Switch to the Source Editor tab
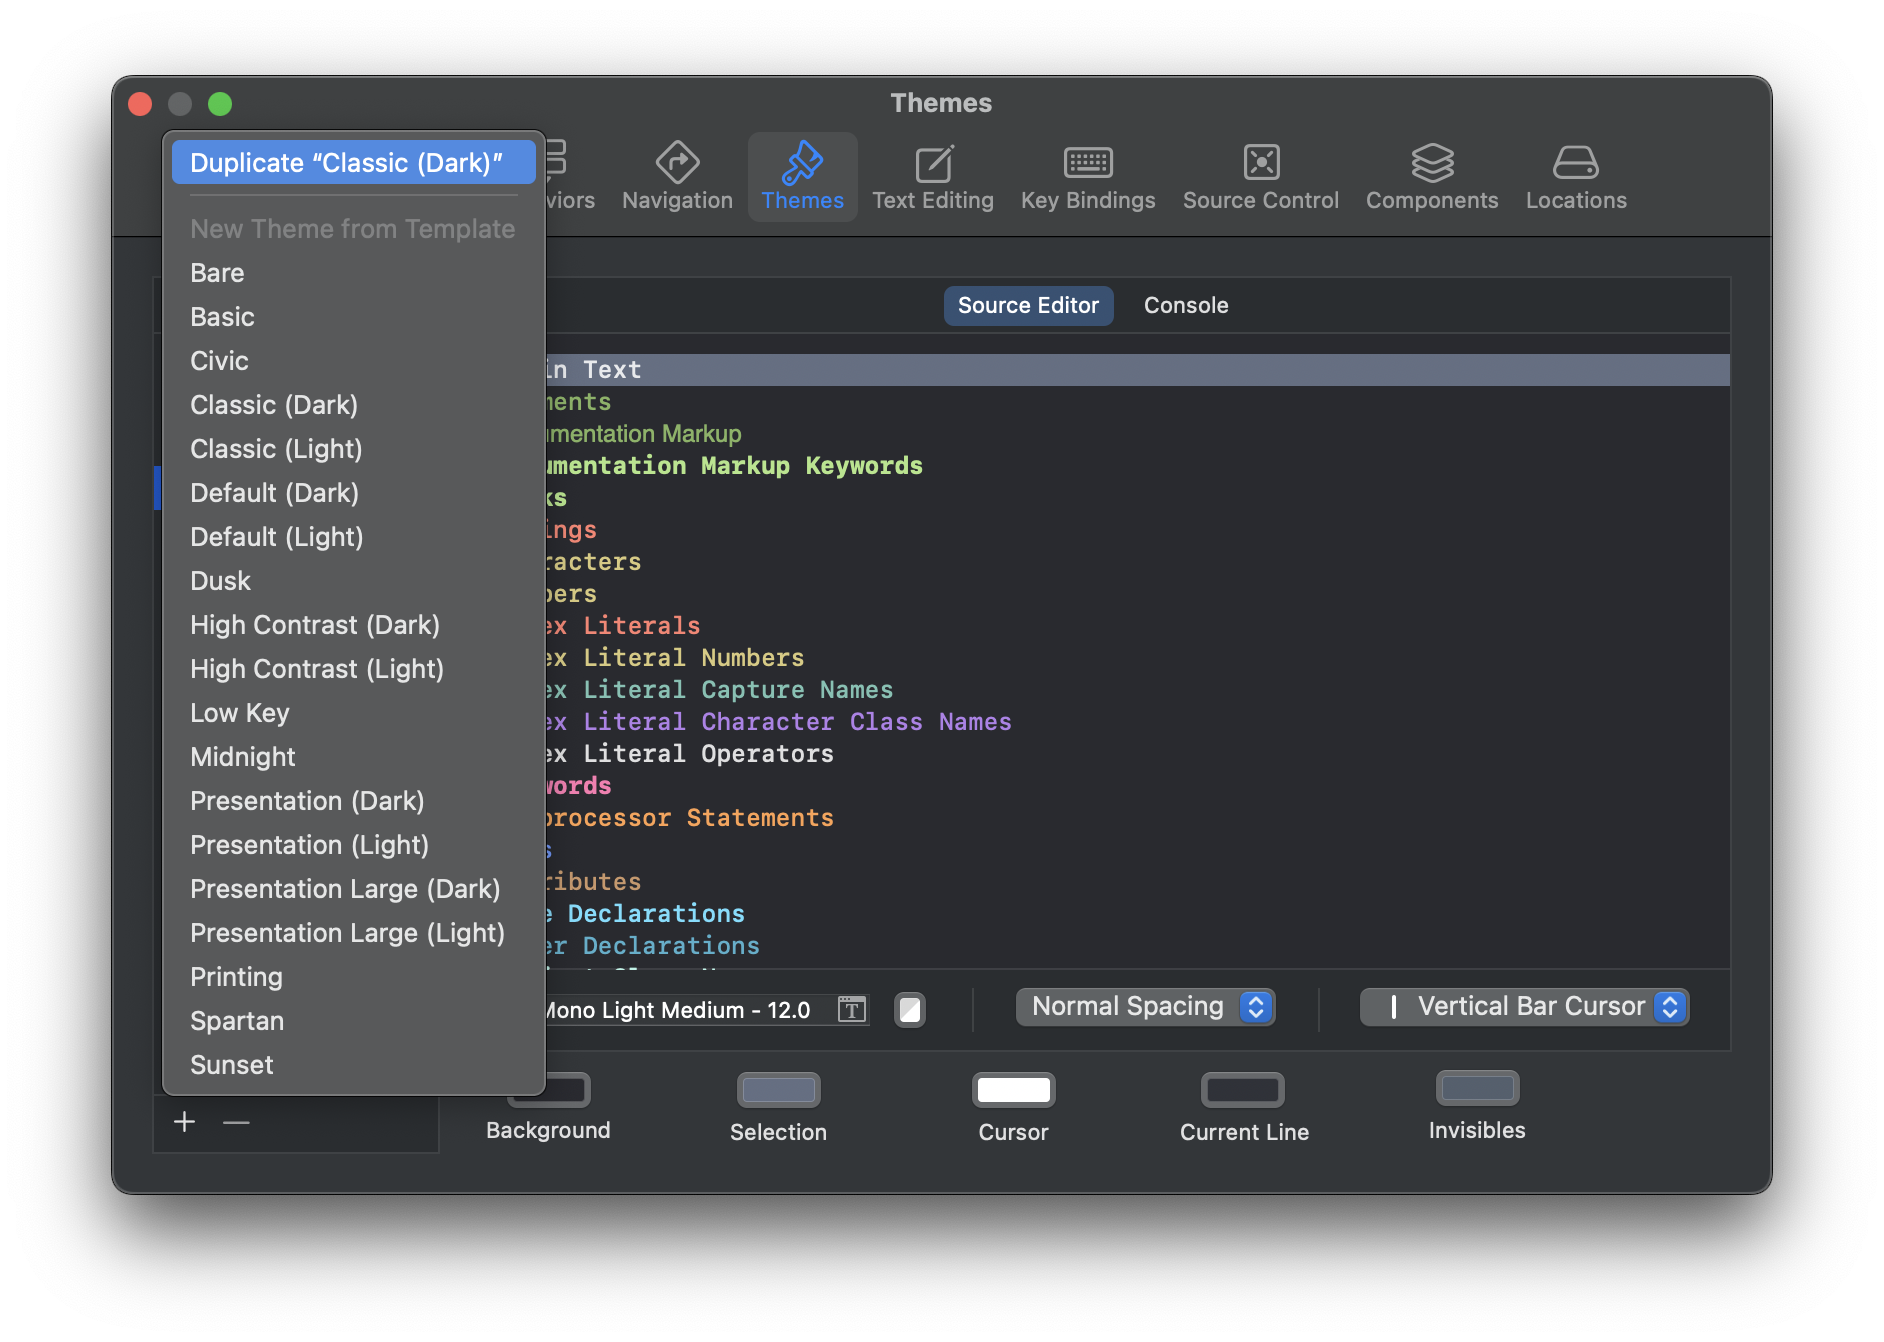Image resolution: width=1884 pixels, height=1342 pixels. (1028, 305)
